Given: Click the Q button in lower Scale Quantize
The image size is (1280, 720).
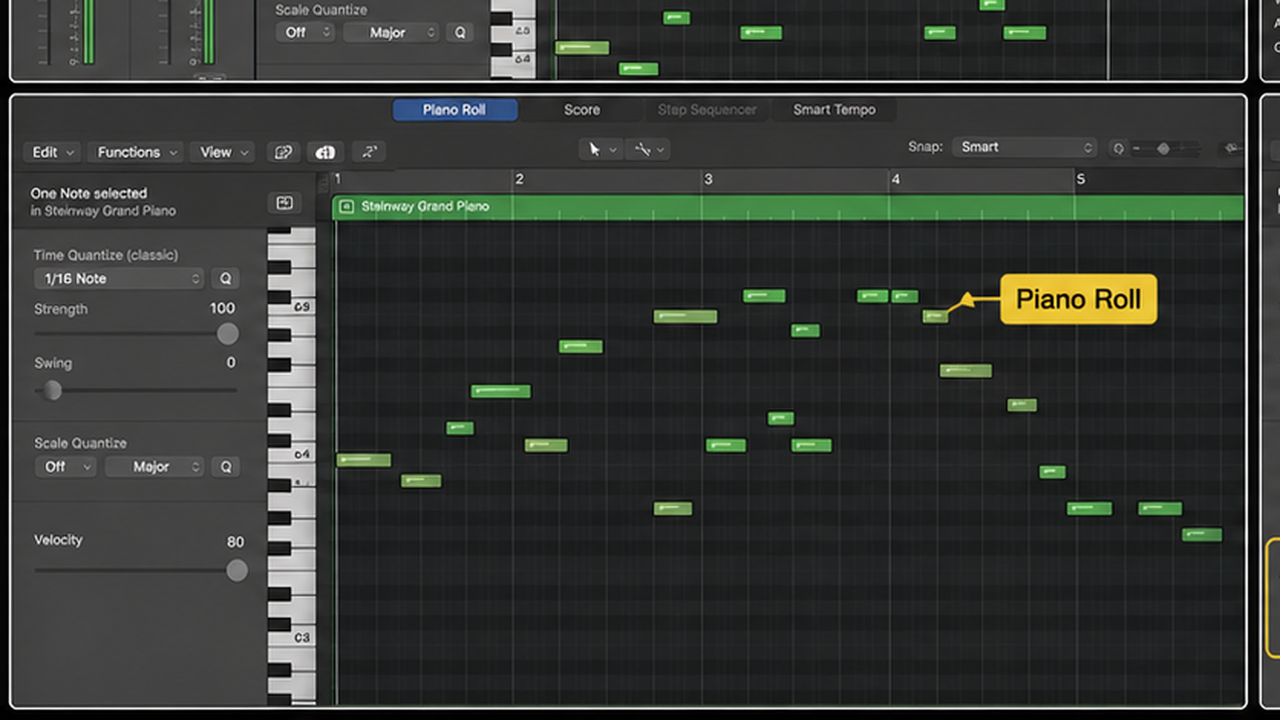Looking at the screenshot, I should (226, 467).
